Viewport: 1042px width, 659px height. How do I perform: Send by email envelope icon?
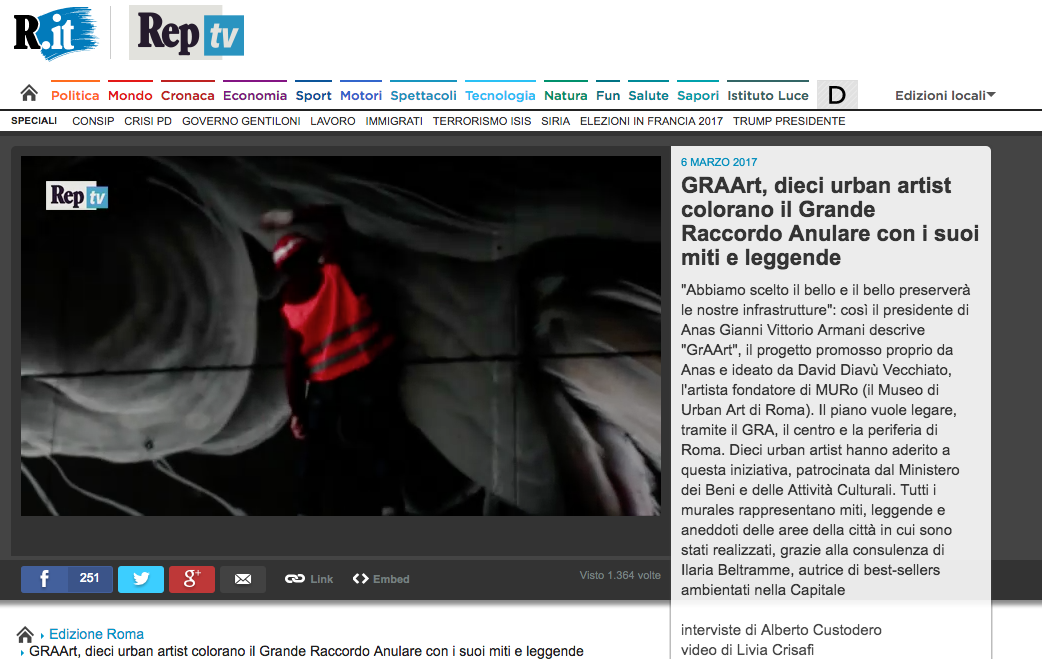tap(243, 579)
